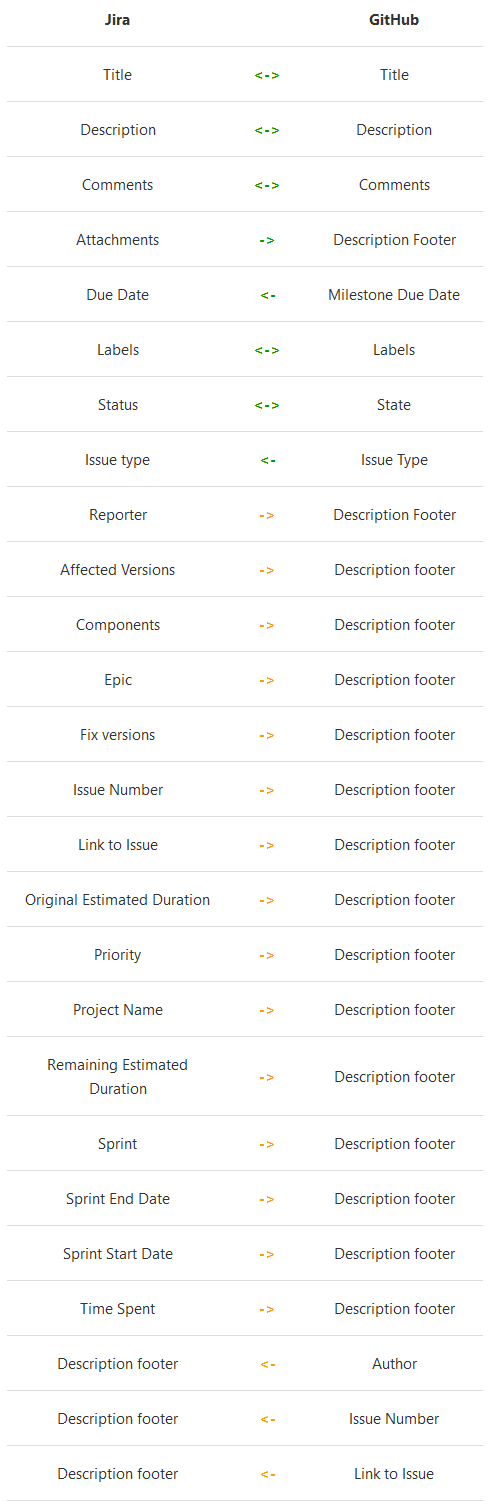Click the two-way arrow in Status row
490x1506 pixels.
tap(266, 405)
